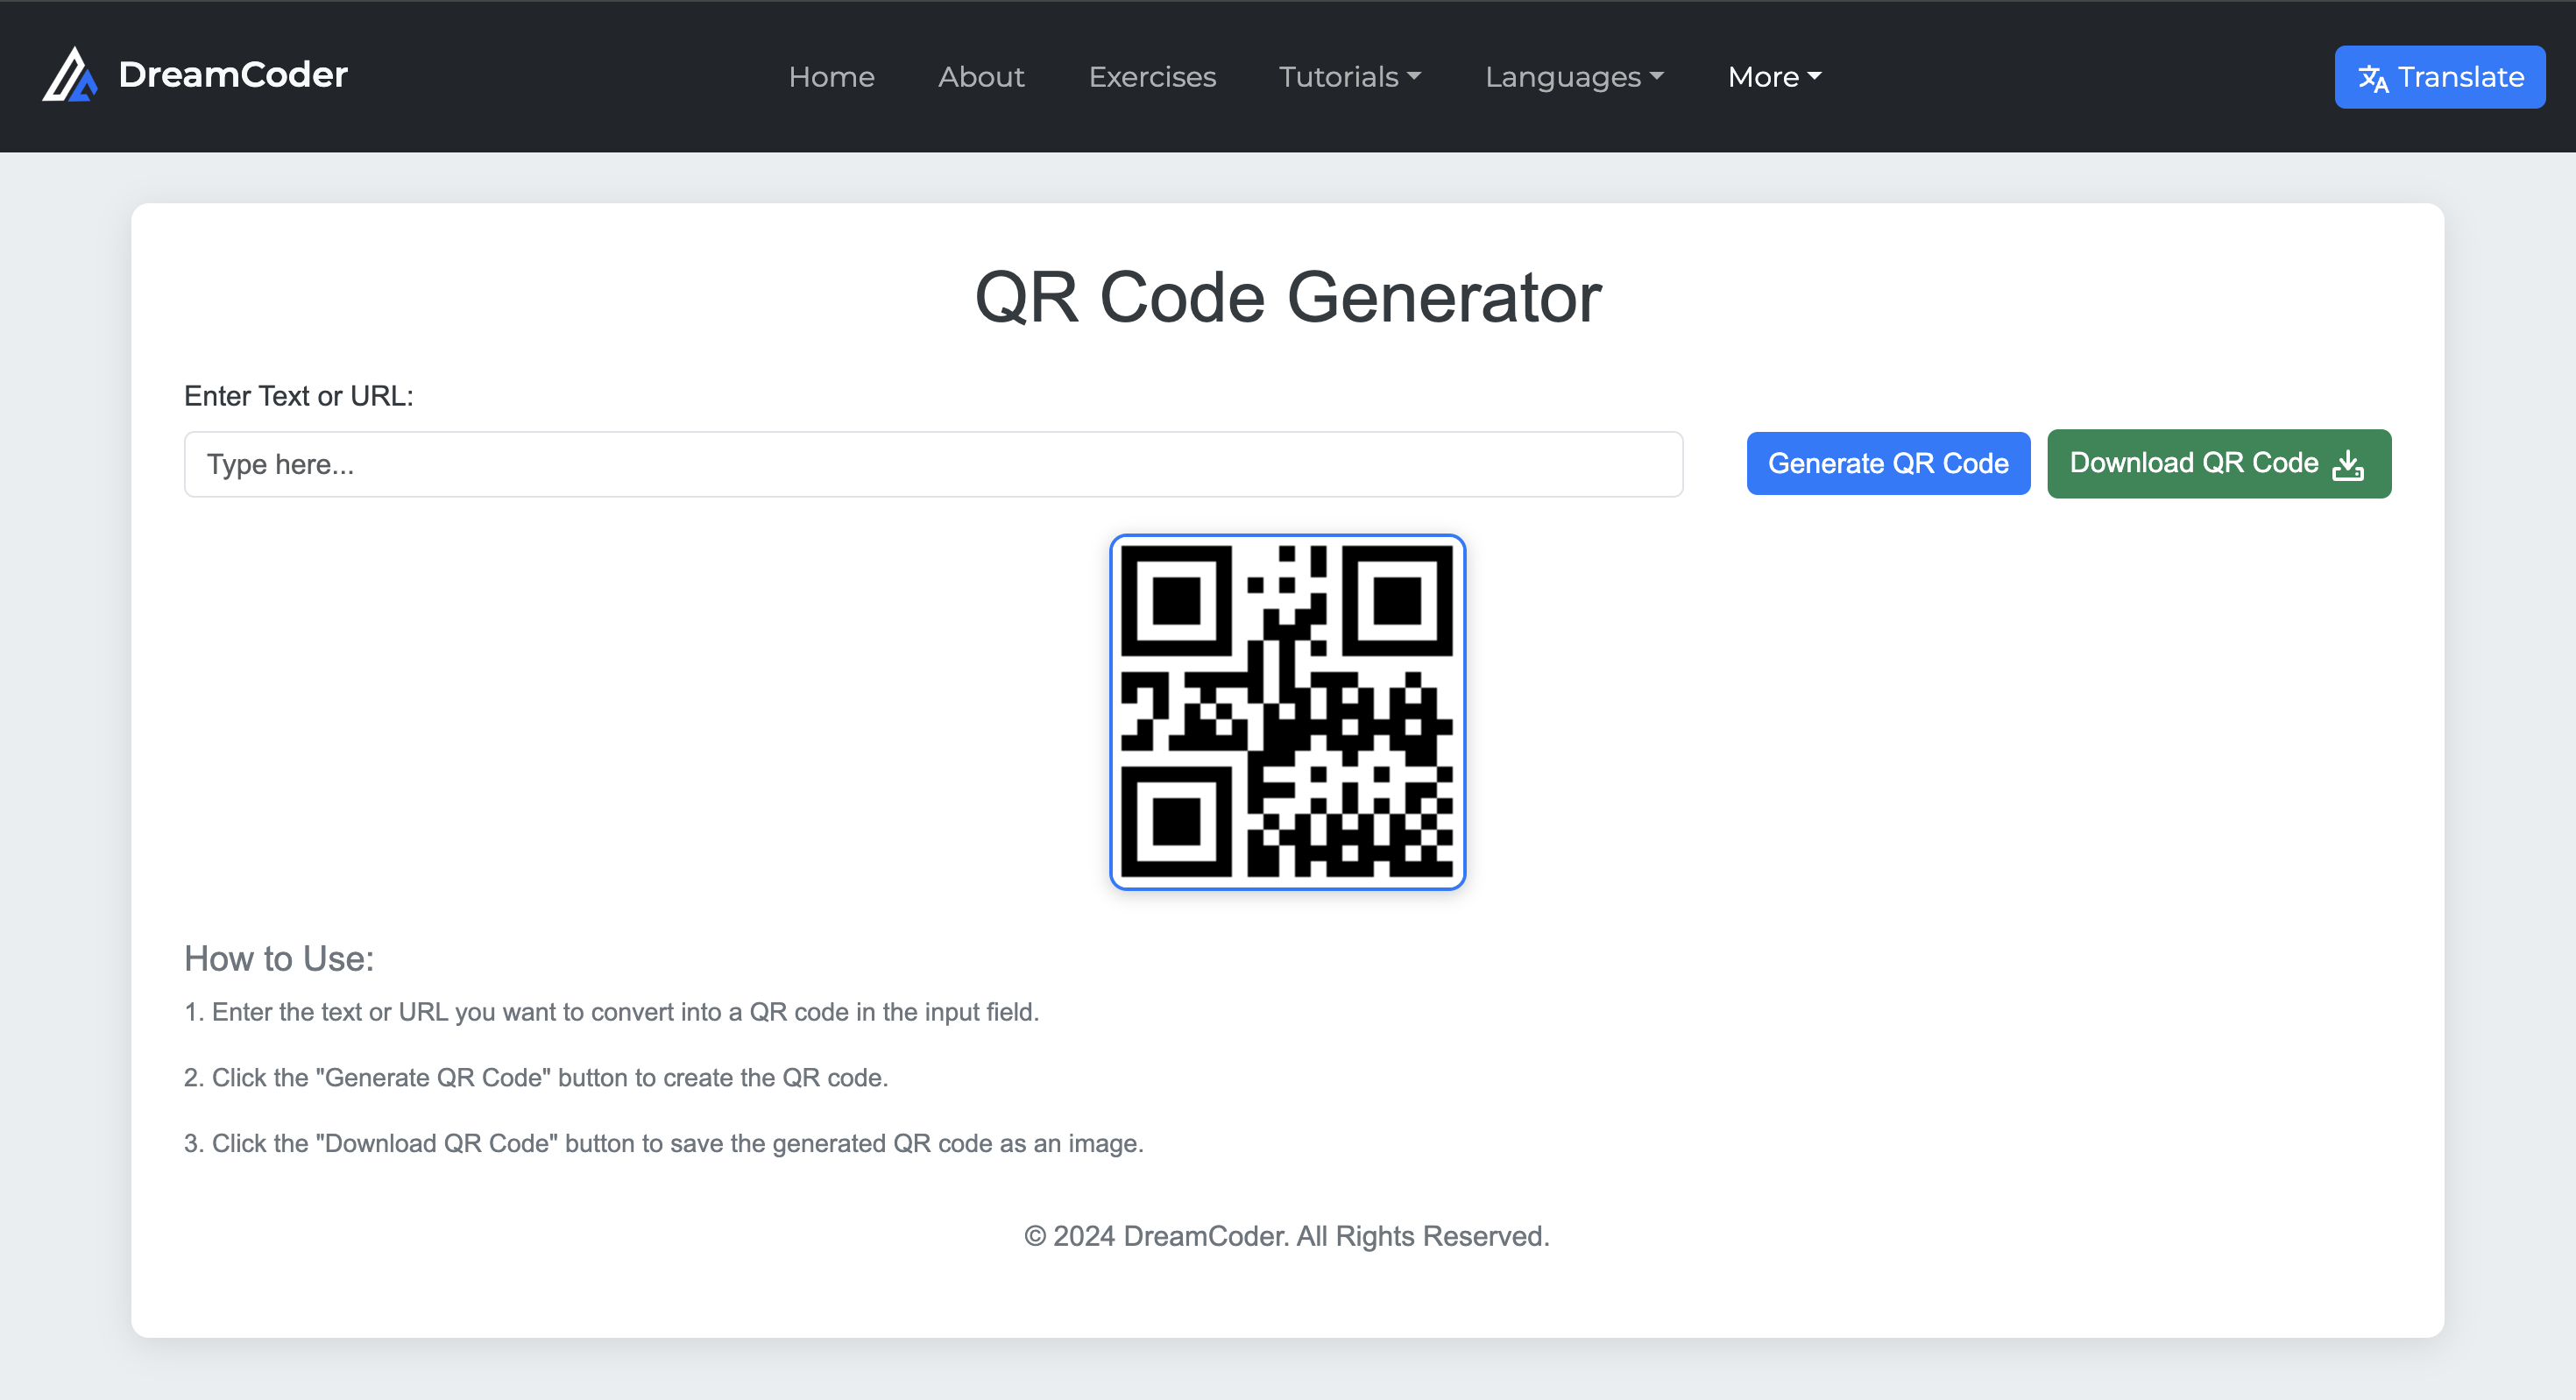This screenshot has height=1400, width=2576.
Task: Go to the Home nav link
Action: tap(831, 77)
